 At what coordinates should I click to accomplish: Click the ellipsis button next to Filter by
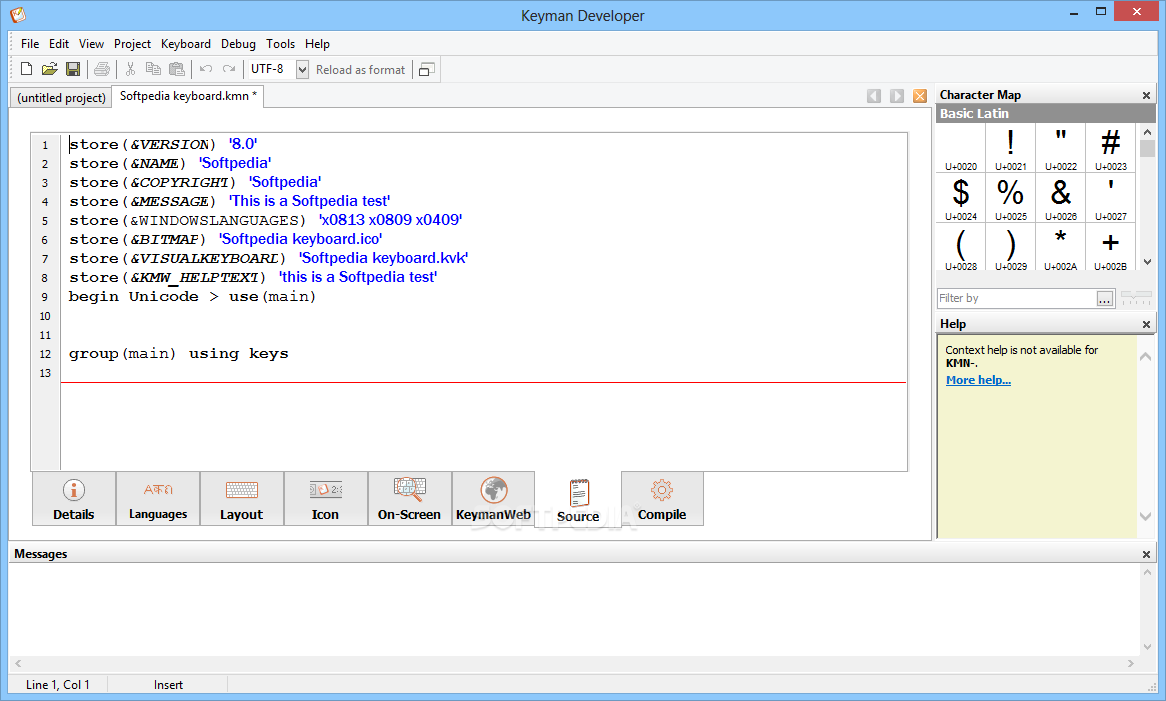[x=1105, y=298]
